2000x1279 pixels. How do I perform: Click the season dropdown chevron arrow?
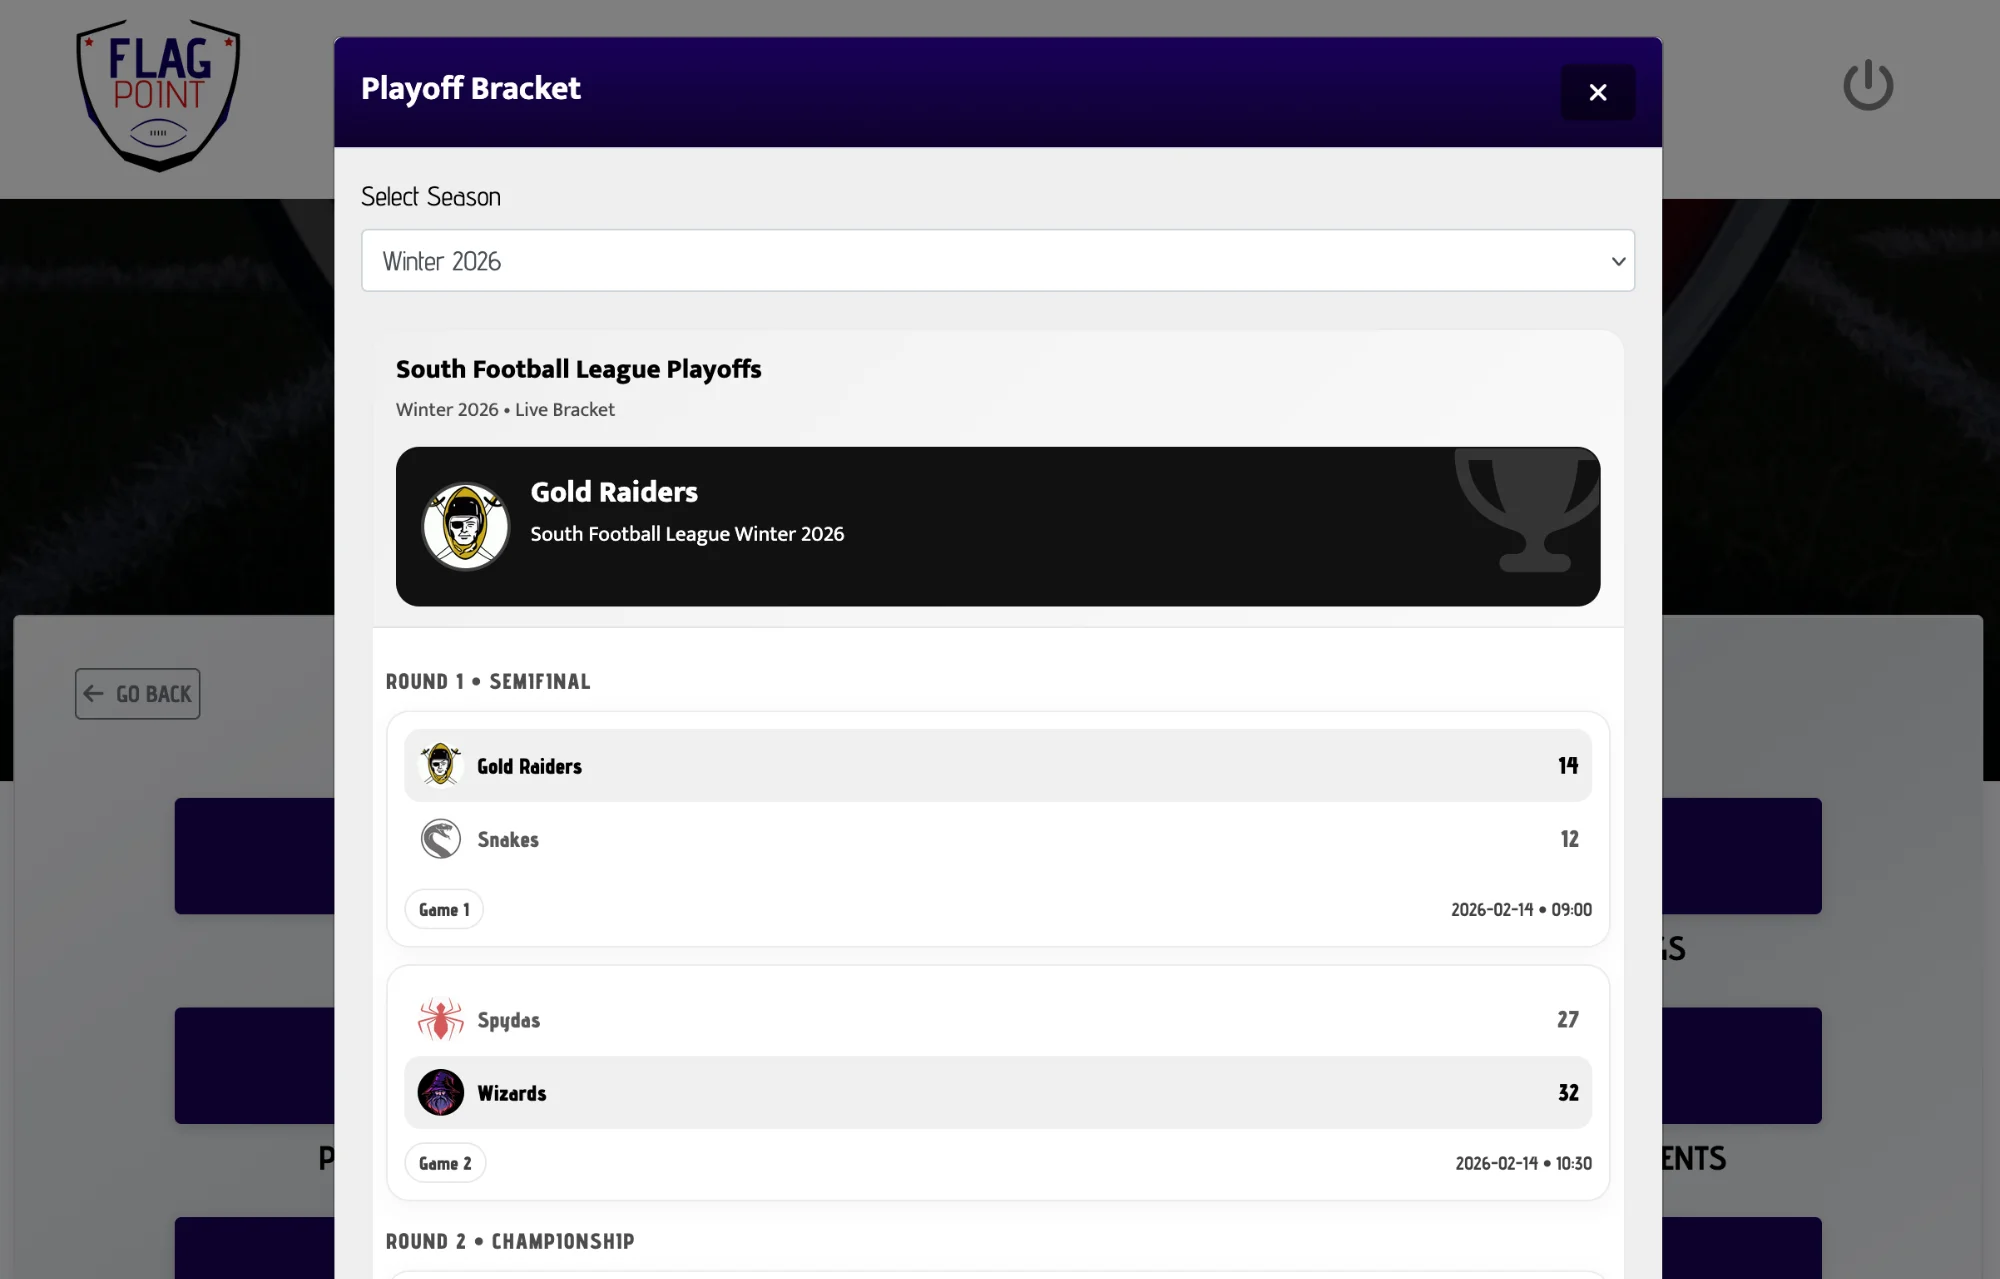pyautogui.click(x=1617, y=261)
